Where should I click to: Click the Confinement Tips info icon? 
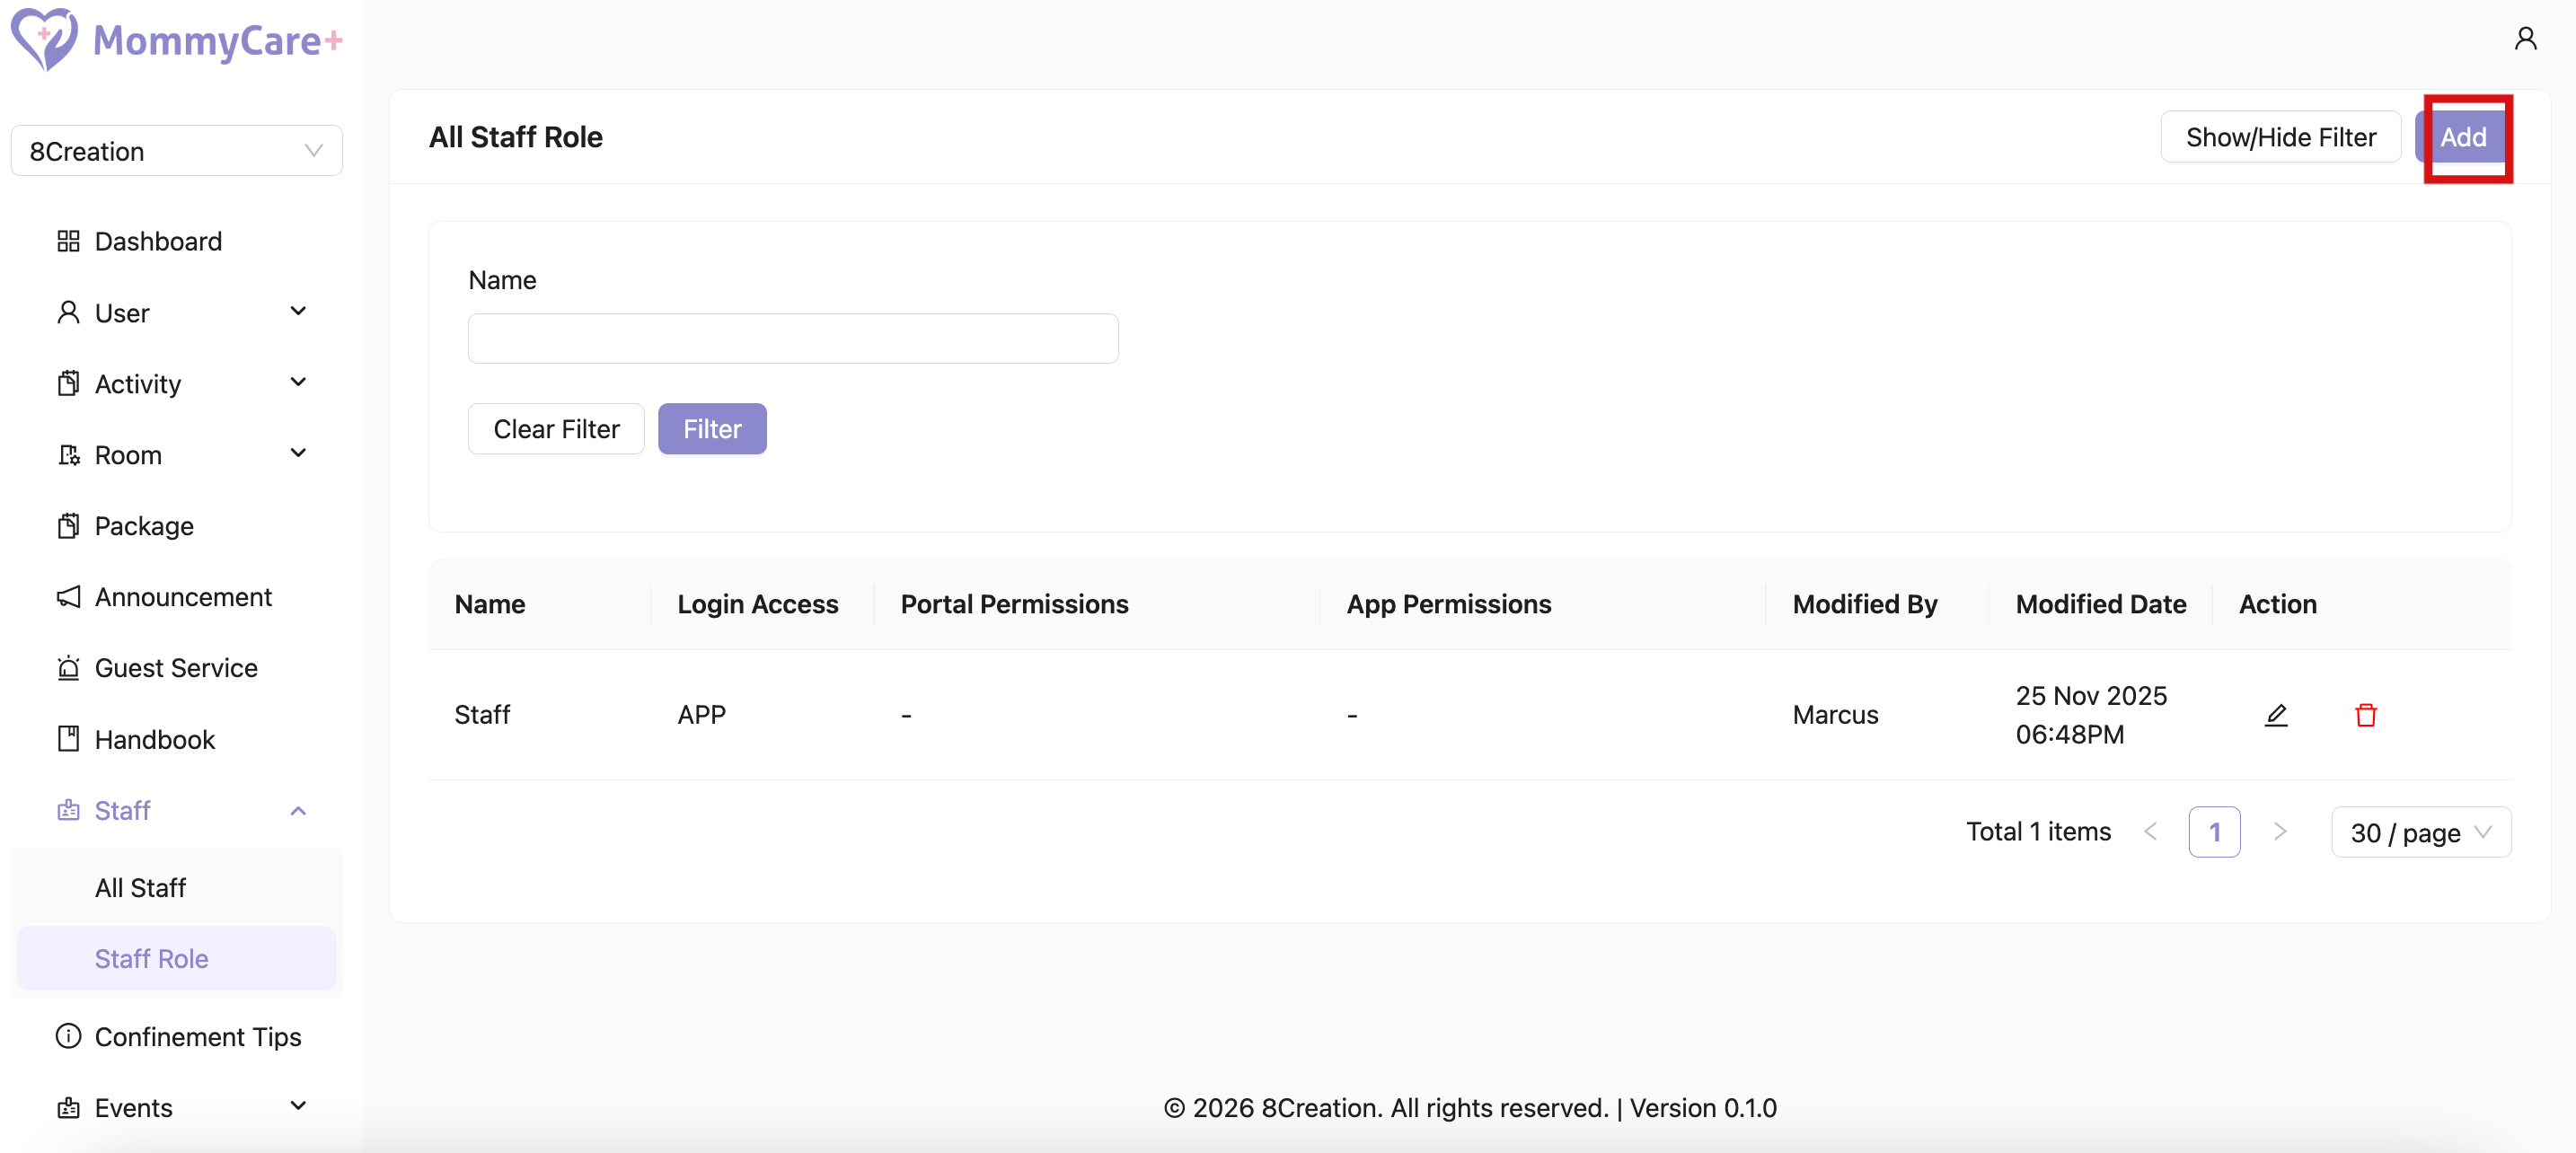(x=68, y=1036)
